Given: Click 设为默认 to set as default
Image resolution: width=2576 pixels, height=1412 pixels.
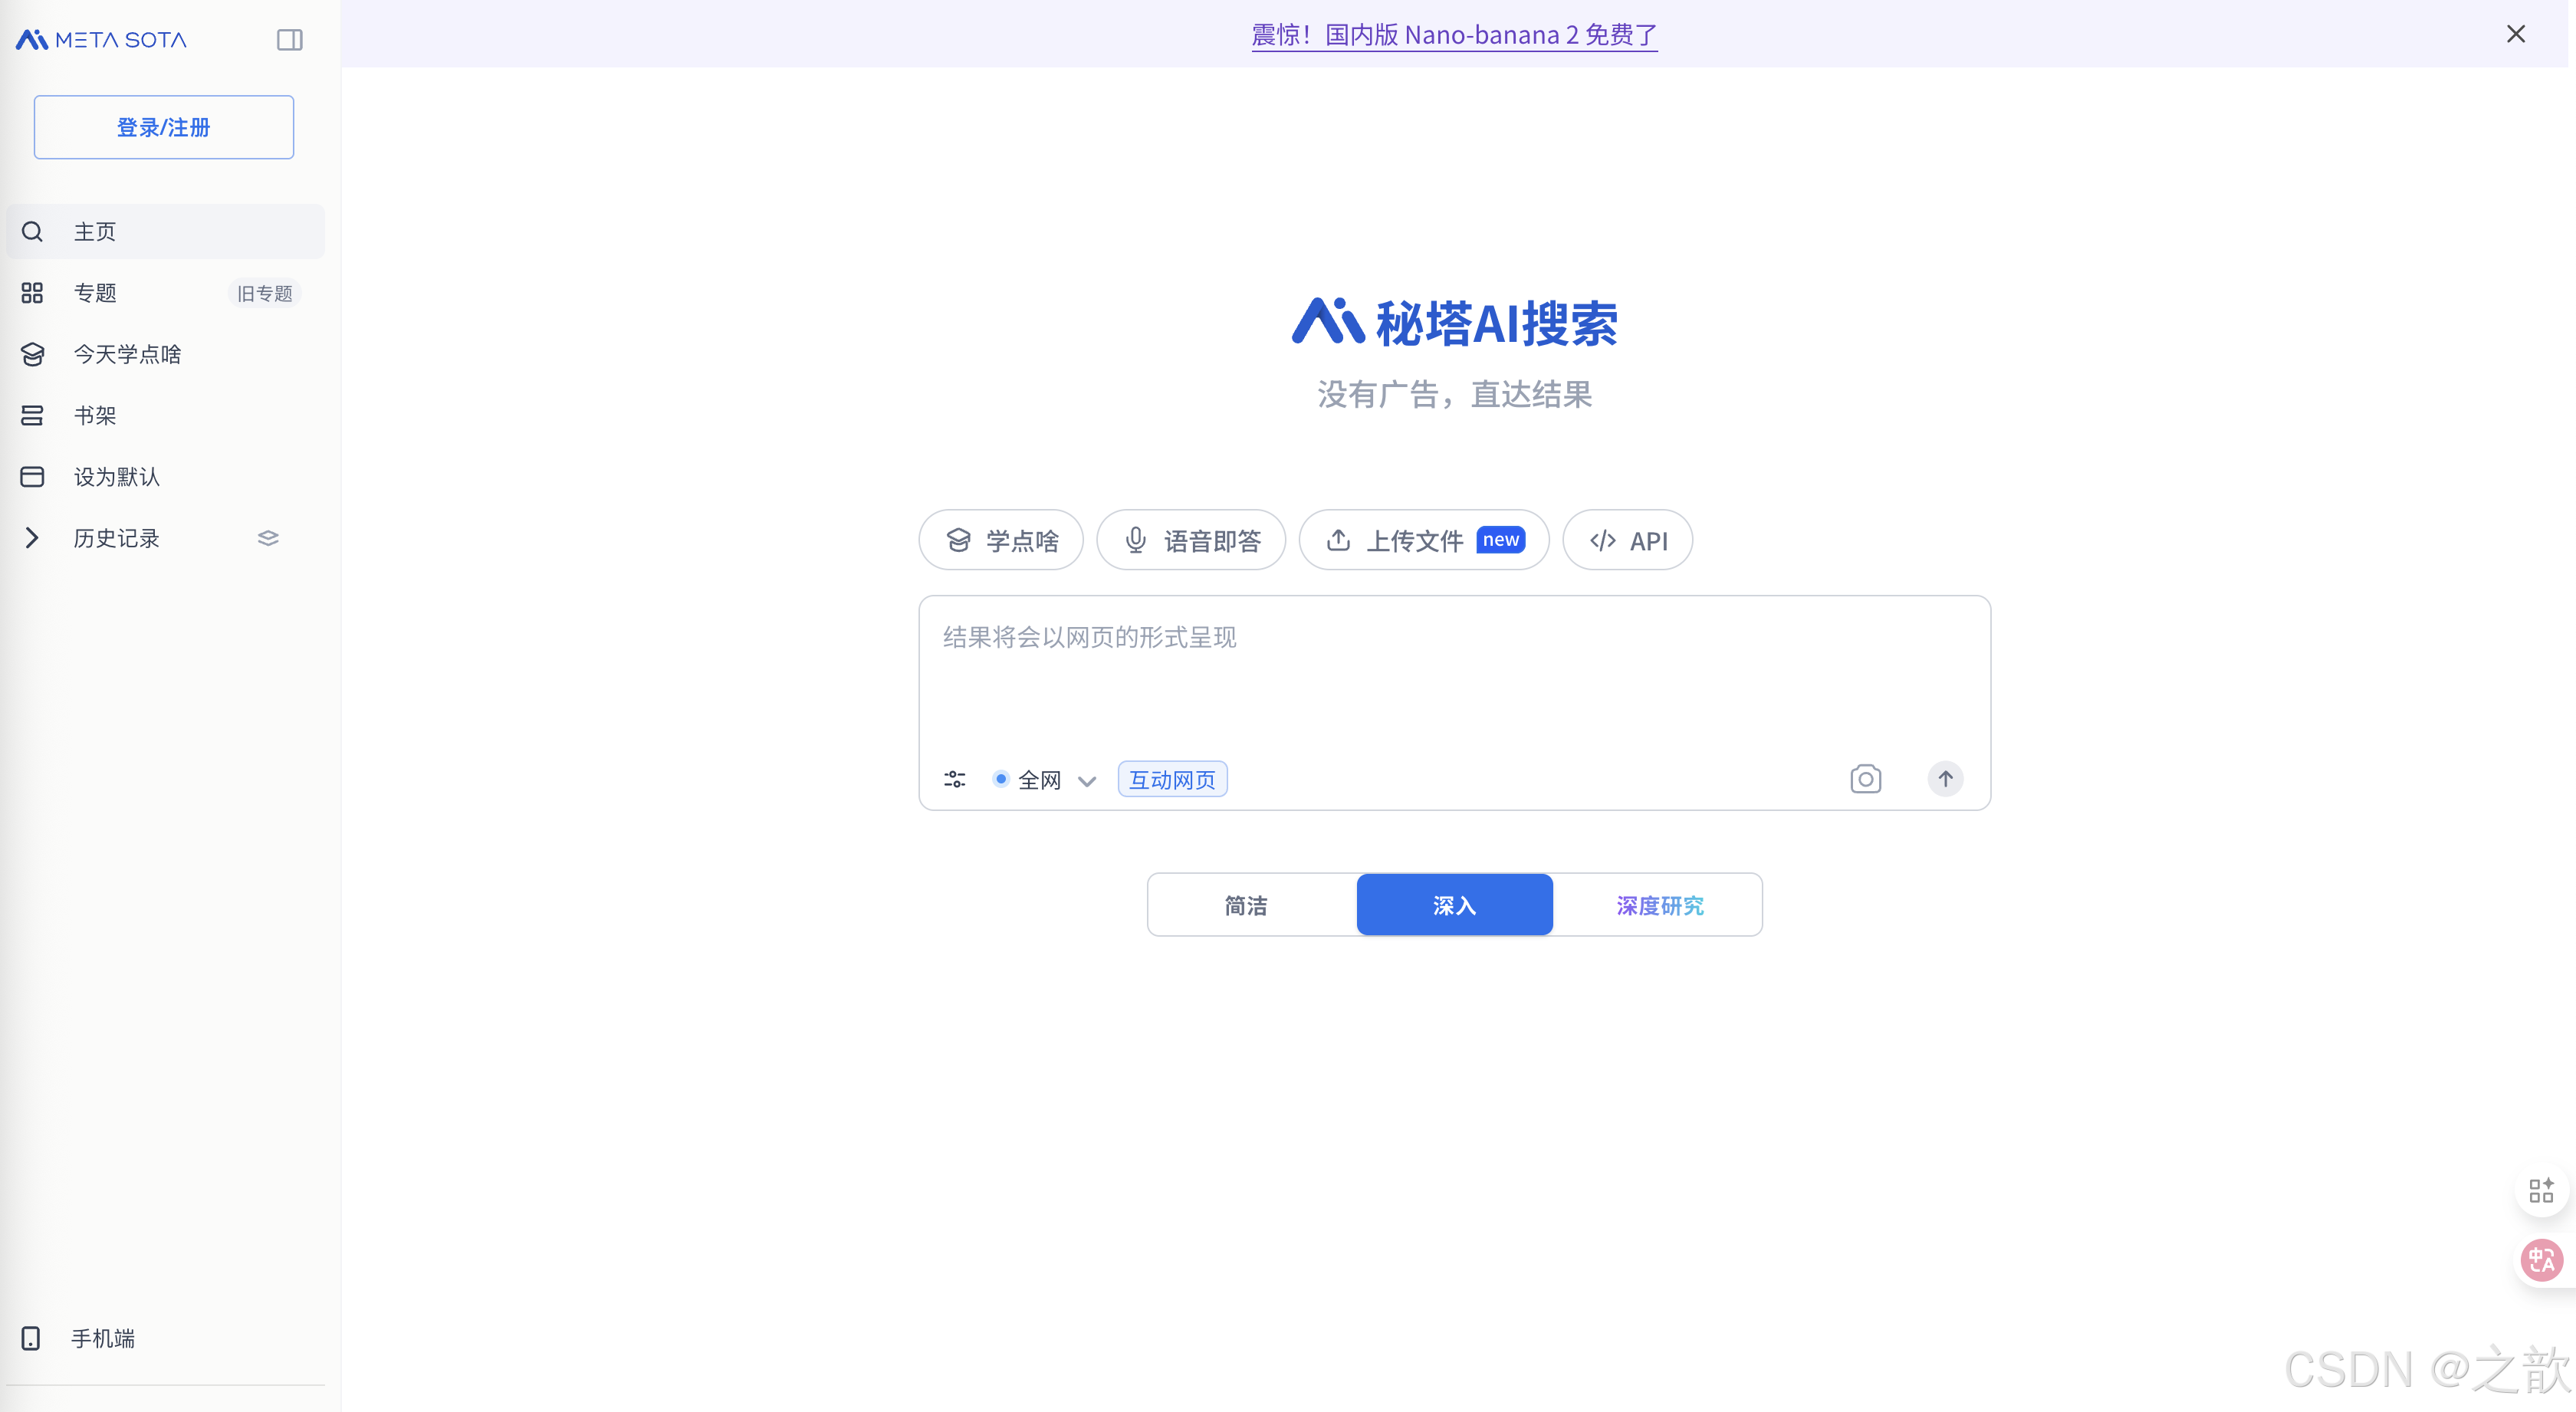Looking at the screenshot, I should pyautogui.click(x=115, y=476).
